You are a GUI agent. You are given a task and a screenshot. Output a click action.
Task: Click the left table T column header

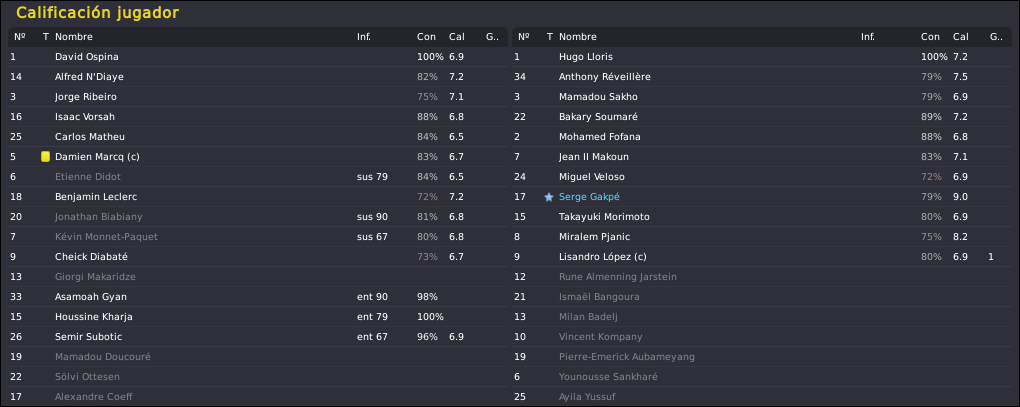(46, 37)
